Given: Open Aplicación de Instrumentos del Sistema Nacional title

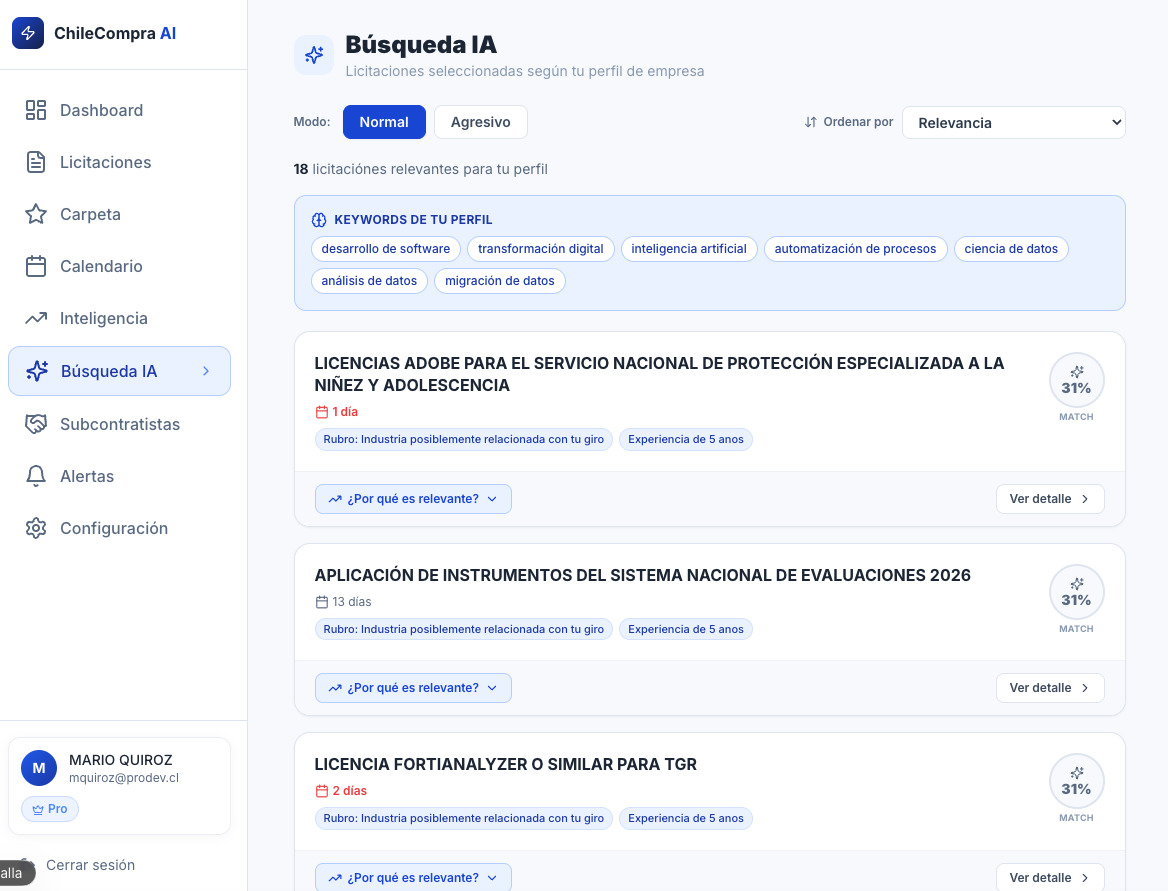Looking at the screenshot, I should (x=642, y=575).
